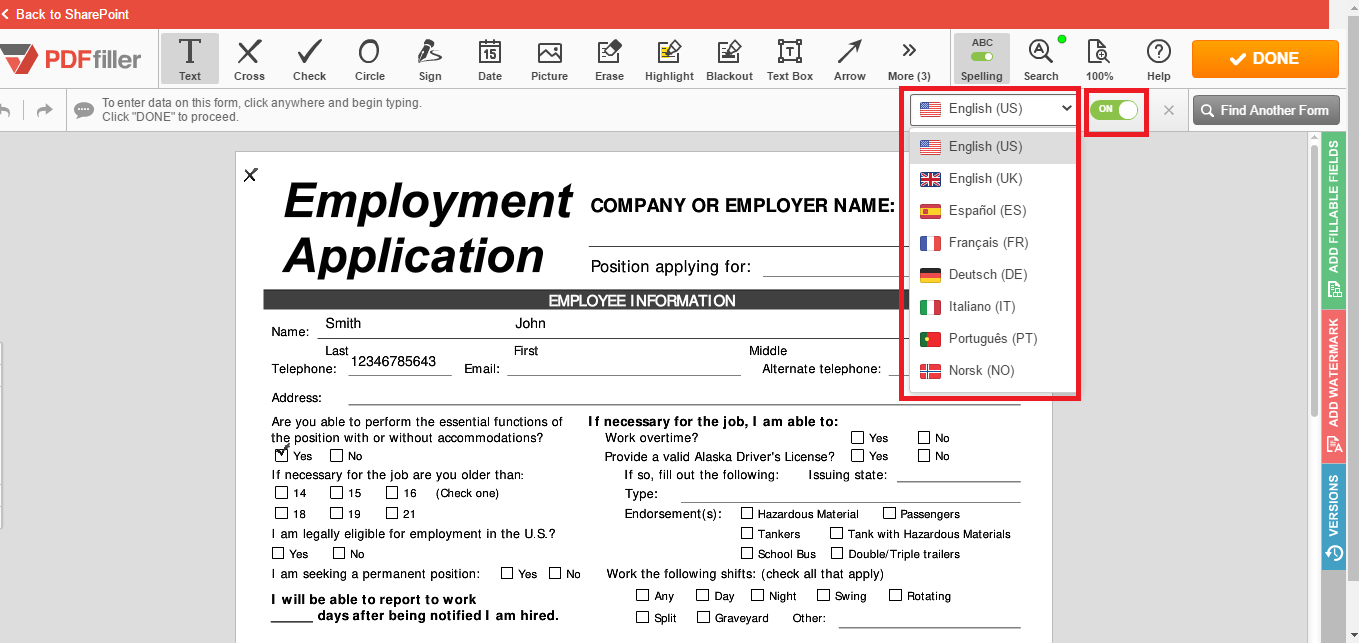
Task: Uncheck Yes for essential functions question
Action: pos(281,455)
